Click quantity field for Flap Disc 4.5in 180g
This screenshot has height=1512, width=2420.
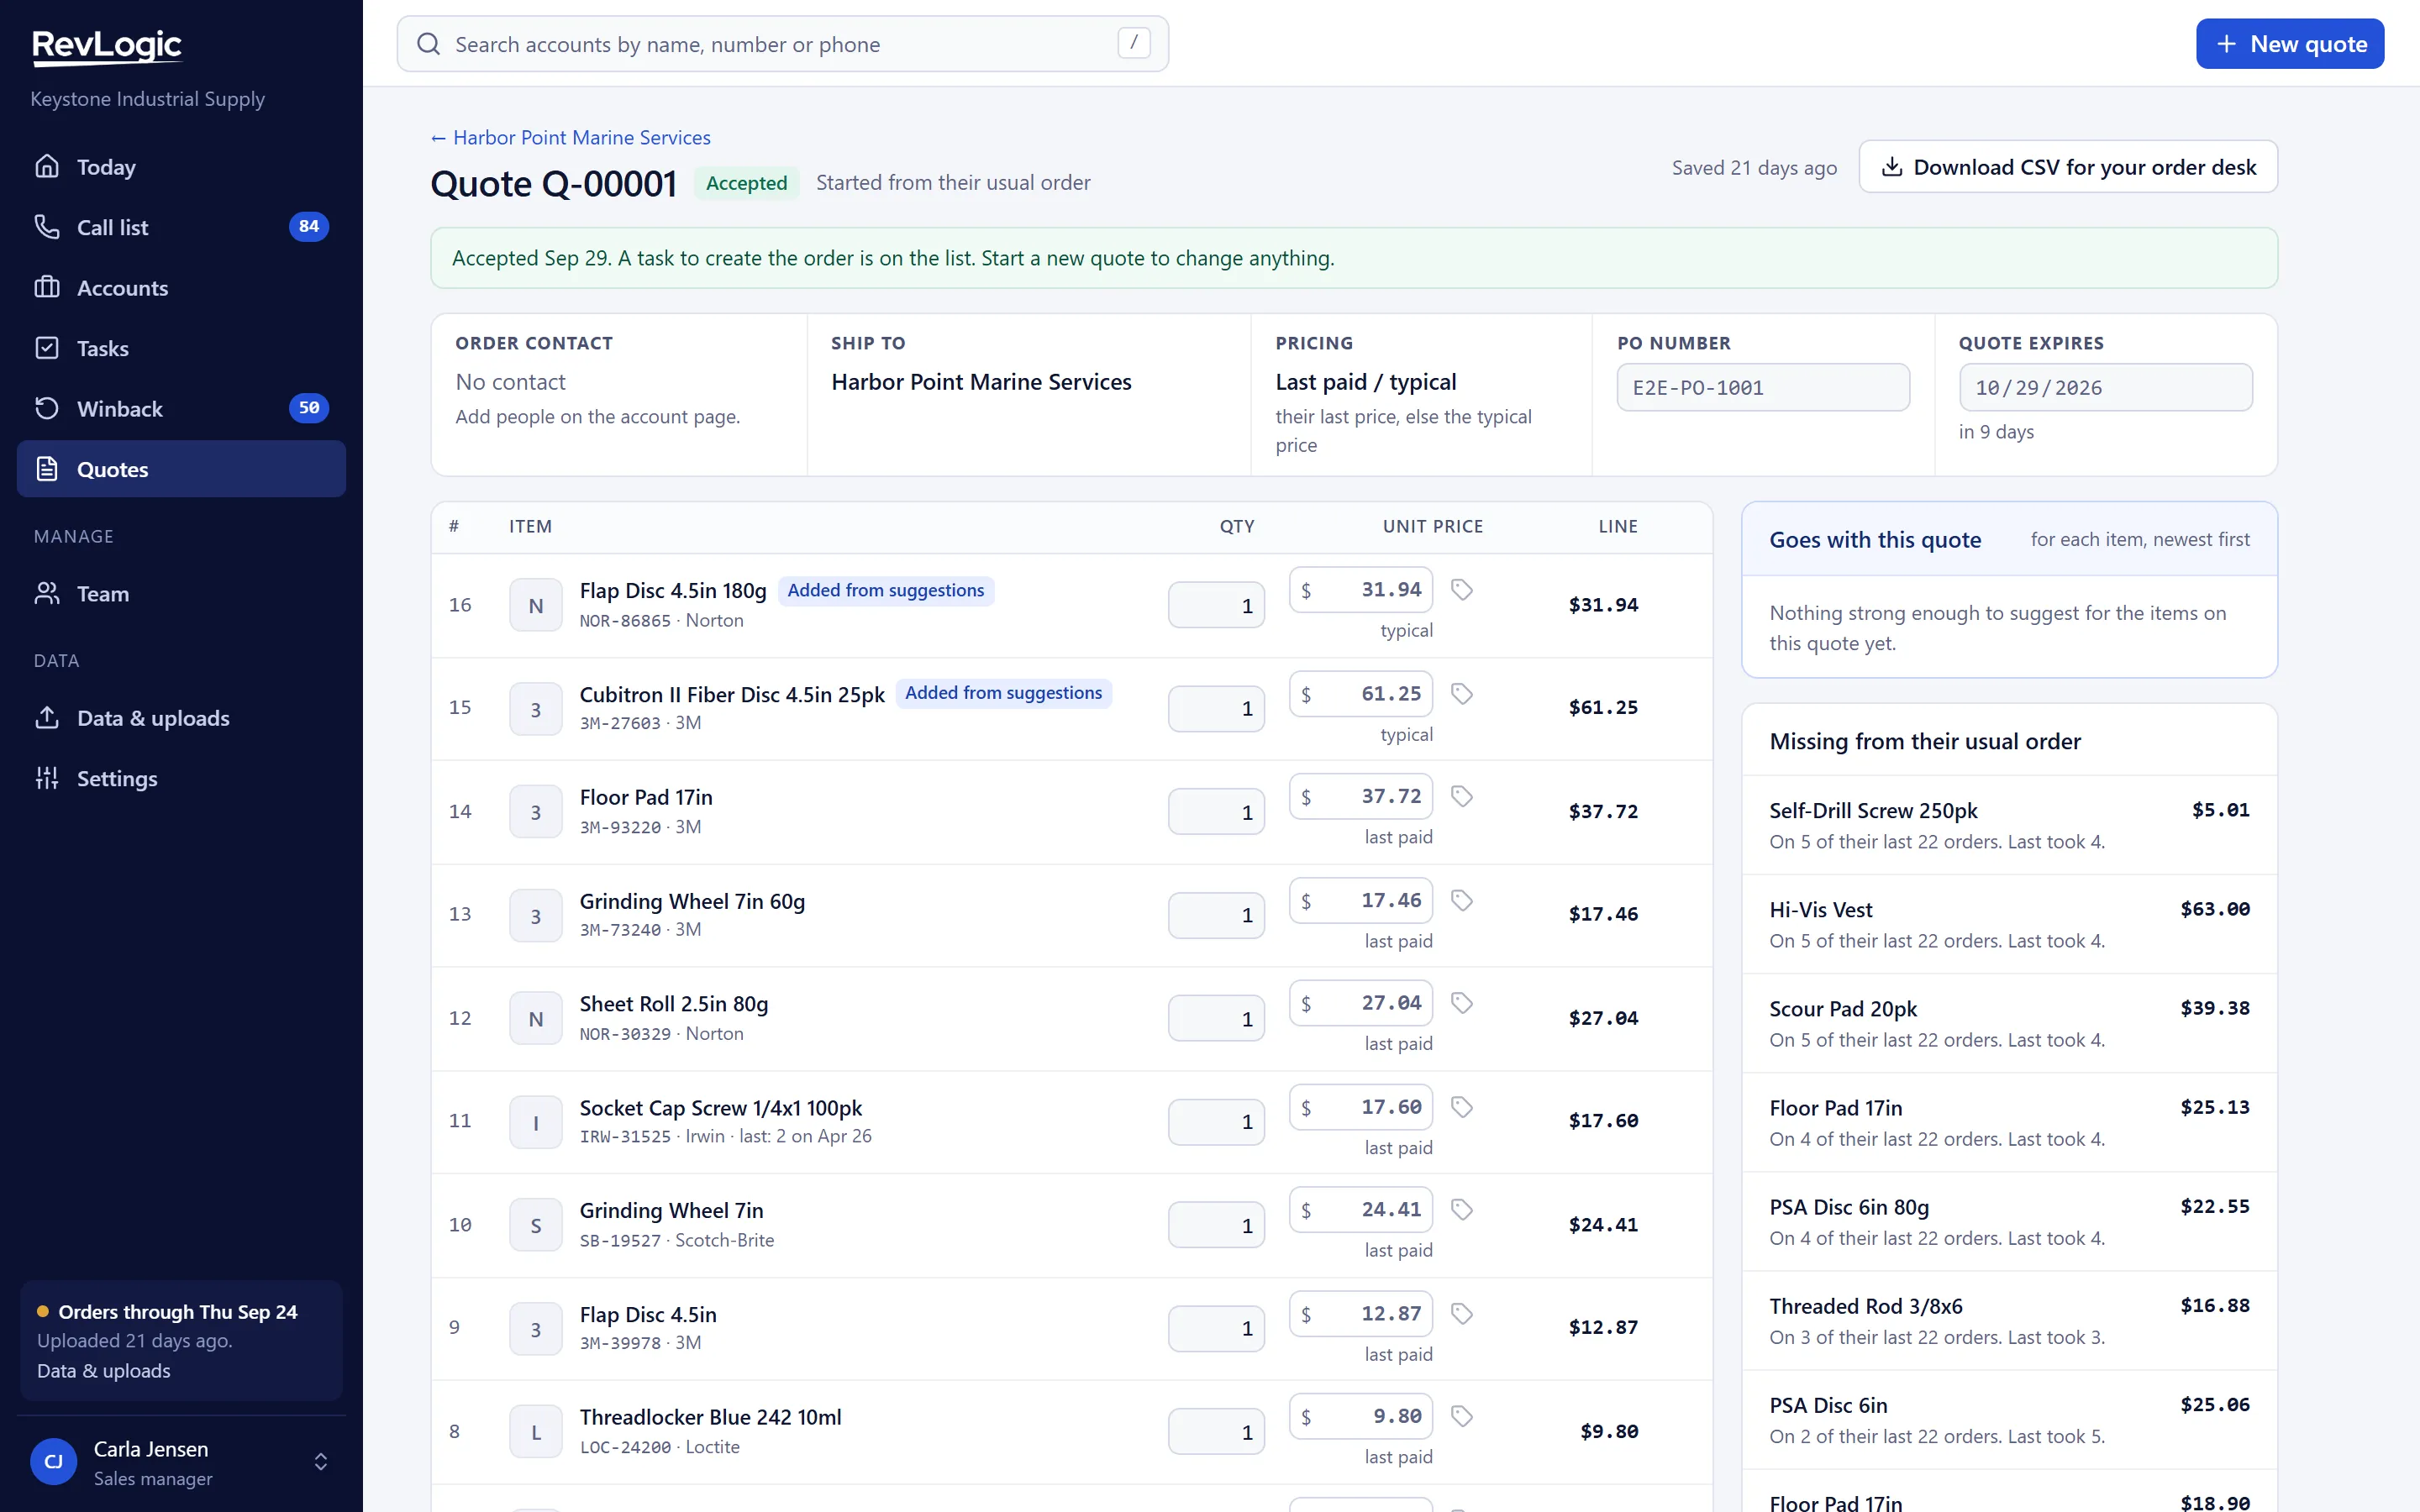click(1216, 606)
